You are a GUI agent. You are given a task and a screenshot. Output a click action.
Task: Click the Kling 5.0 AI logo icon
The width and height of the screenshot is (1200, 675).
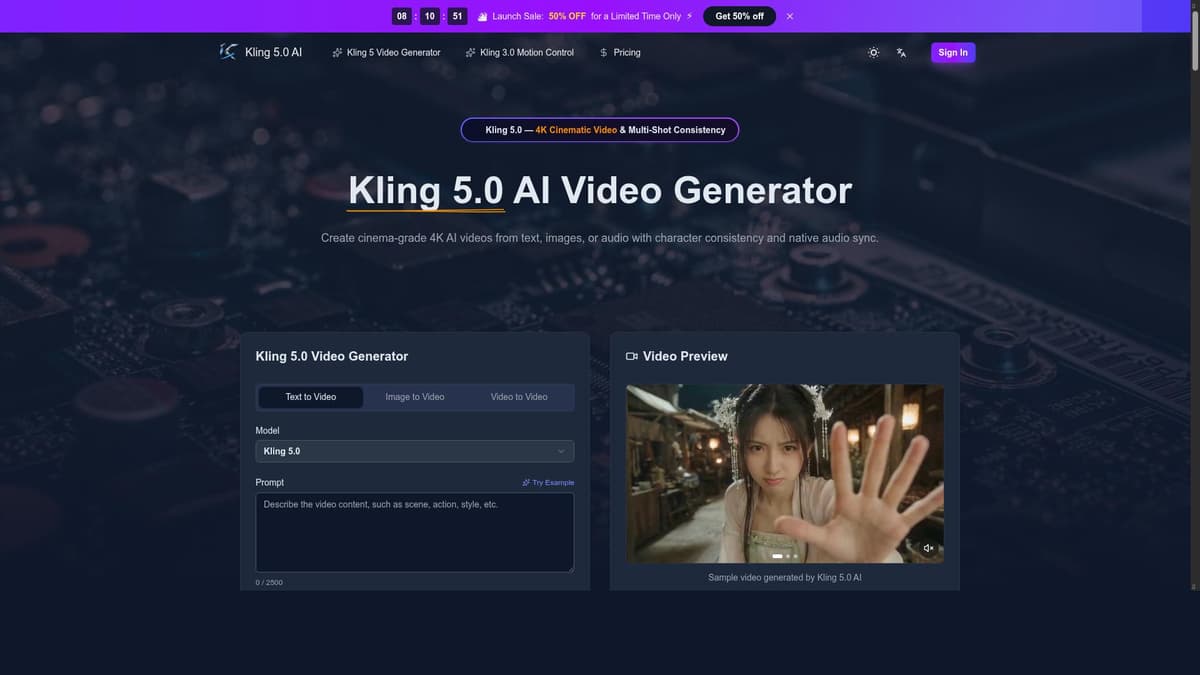coord(226,51)
